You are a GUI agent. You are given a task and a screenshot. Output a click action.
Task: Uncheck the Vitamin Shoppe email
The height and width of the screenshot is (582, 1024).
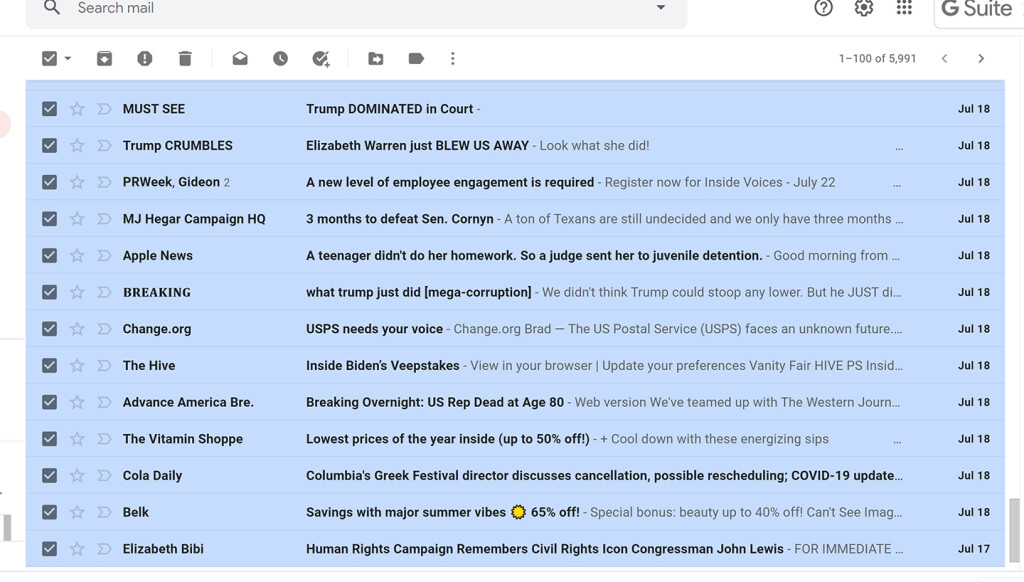point(50,439)
